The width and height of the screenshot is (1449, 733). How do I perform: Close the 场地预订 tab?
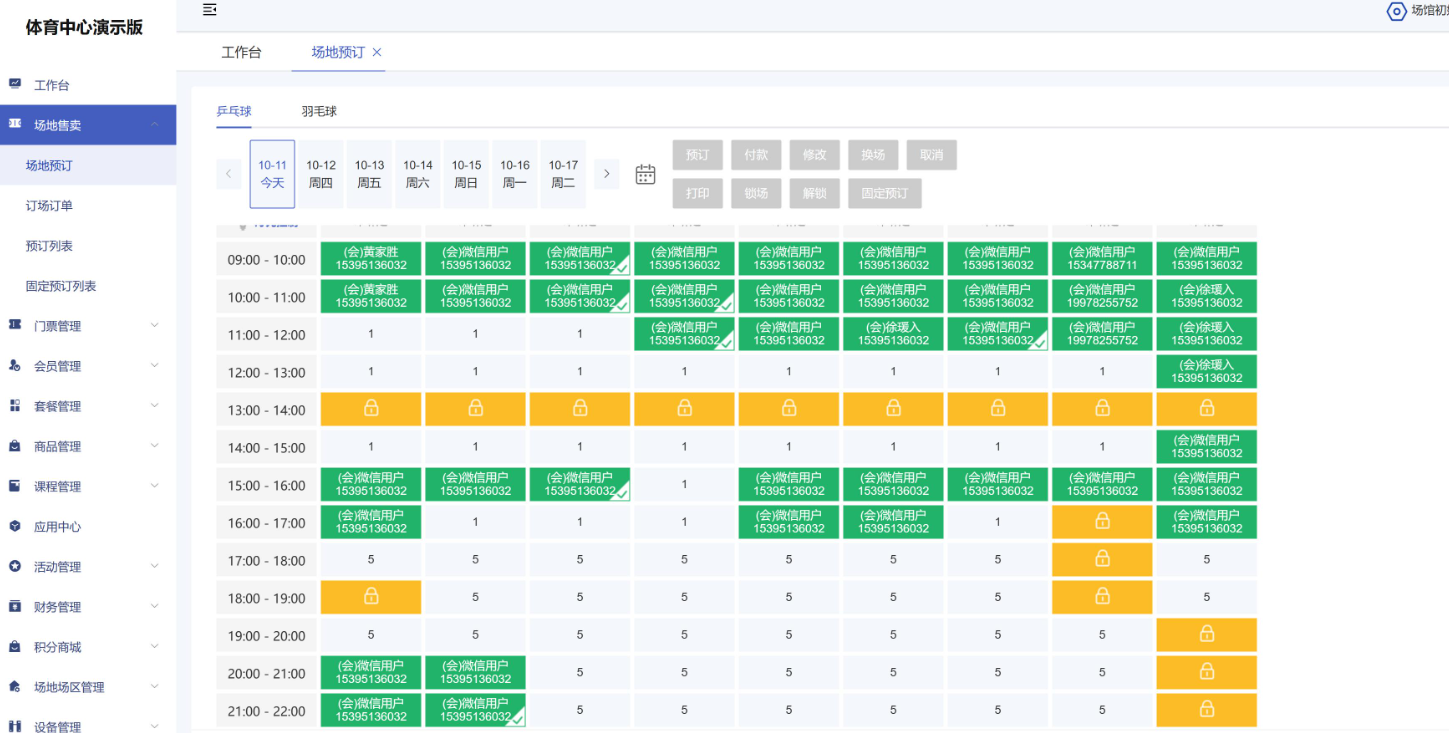tap(377, 52)
